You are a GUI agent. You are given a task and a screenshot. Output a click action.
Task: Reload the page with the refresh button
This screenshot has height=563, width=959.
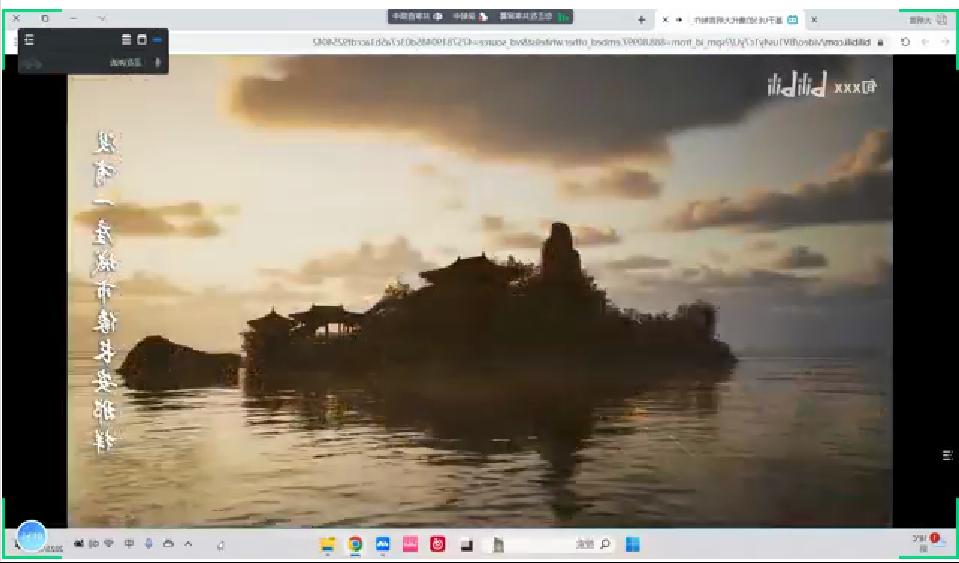[x=904, y=42]
